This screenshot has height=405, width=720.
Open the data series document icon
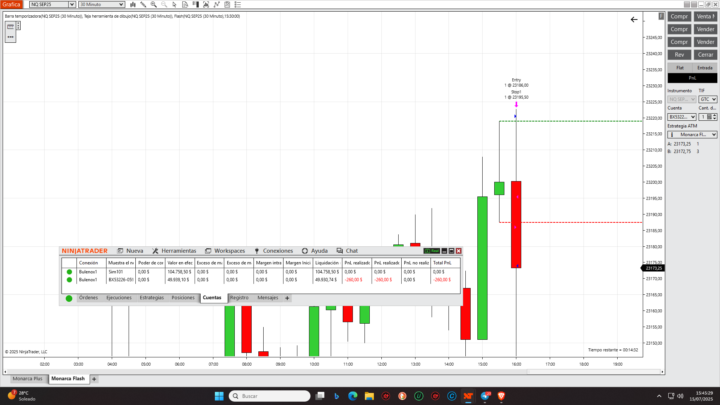point(185,5)
